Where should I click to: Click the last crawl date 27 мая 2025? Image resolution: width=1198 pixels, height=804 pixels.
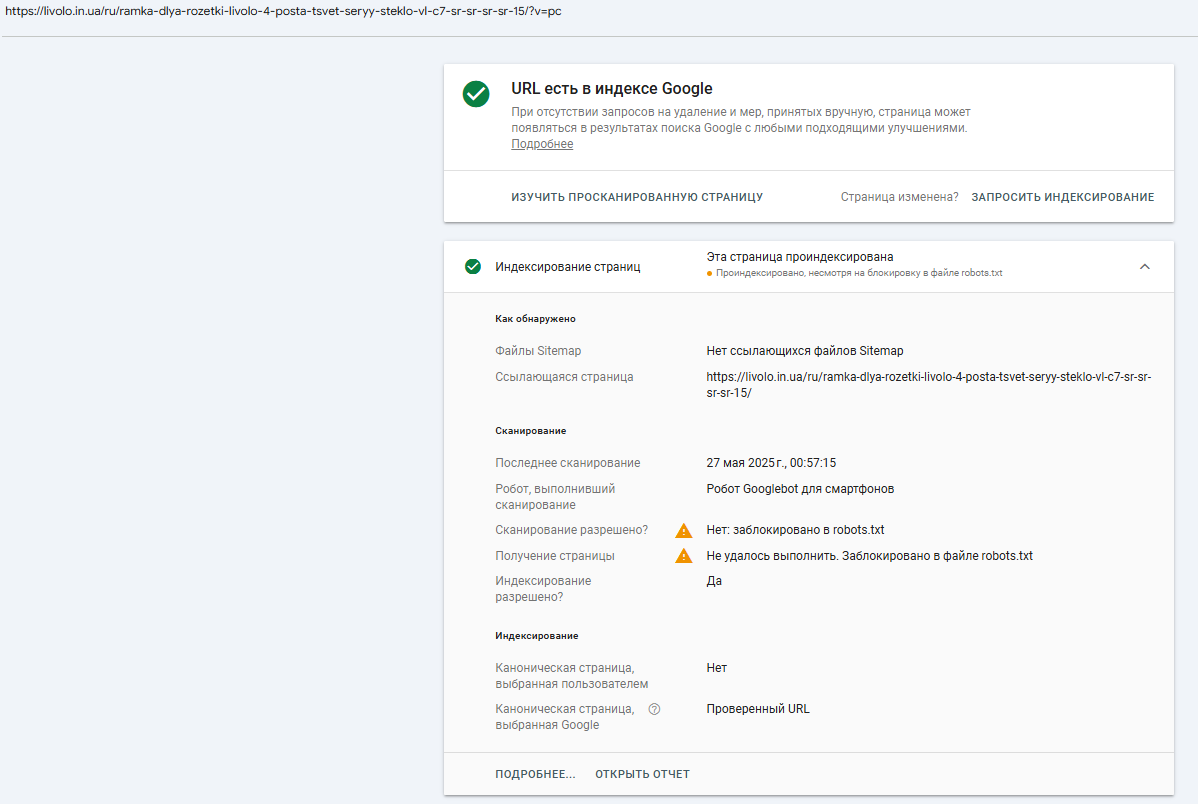[x=771, y=463]
